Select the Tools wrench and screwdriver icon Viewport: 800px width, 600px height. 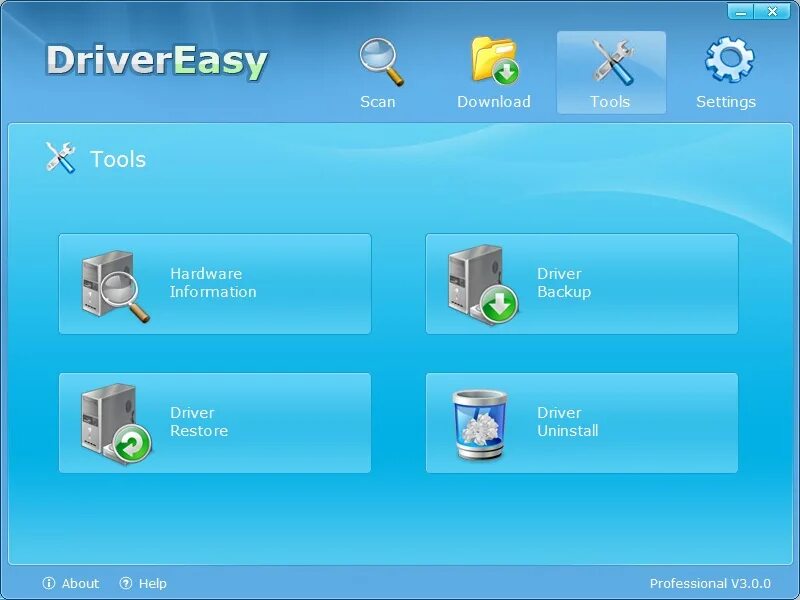click(x=612, y=62)
